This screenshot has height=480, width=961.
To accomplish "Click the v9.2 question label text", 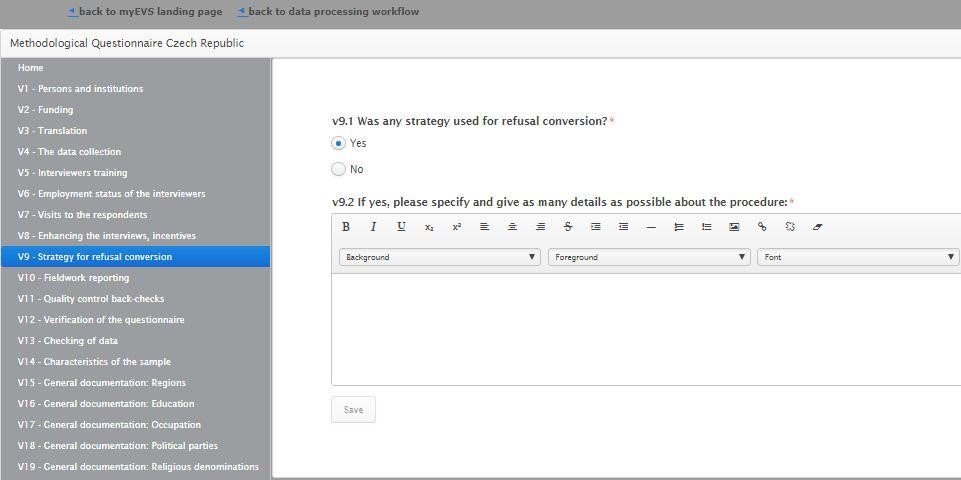I will [x=560, y=202].
